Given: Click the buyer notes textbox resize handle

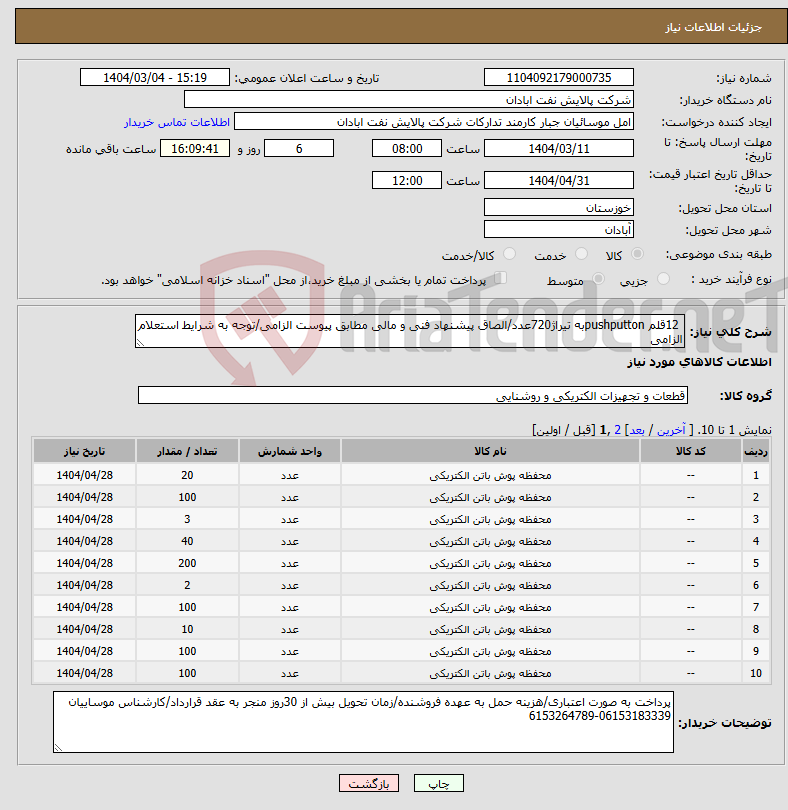Looking at the screenshot, I should pyautogui.click(x=58, y=747).
